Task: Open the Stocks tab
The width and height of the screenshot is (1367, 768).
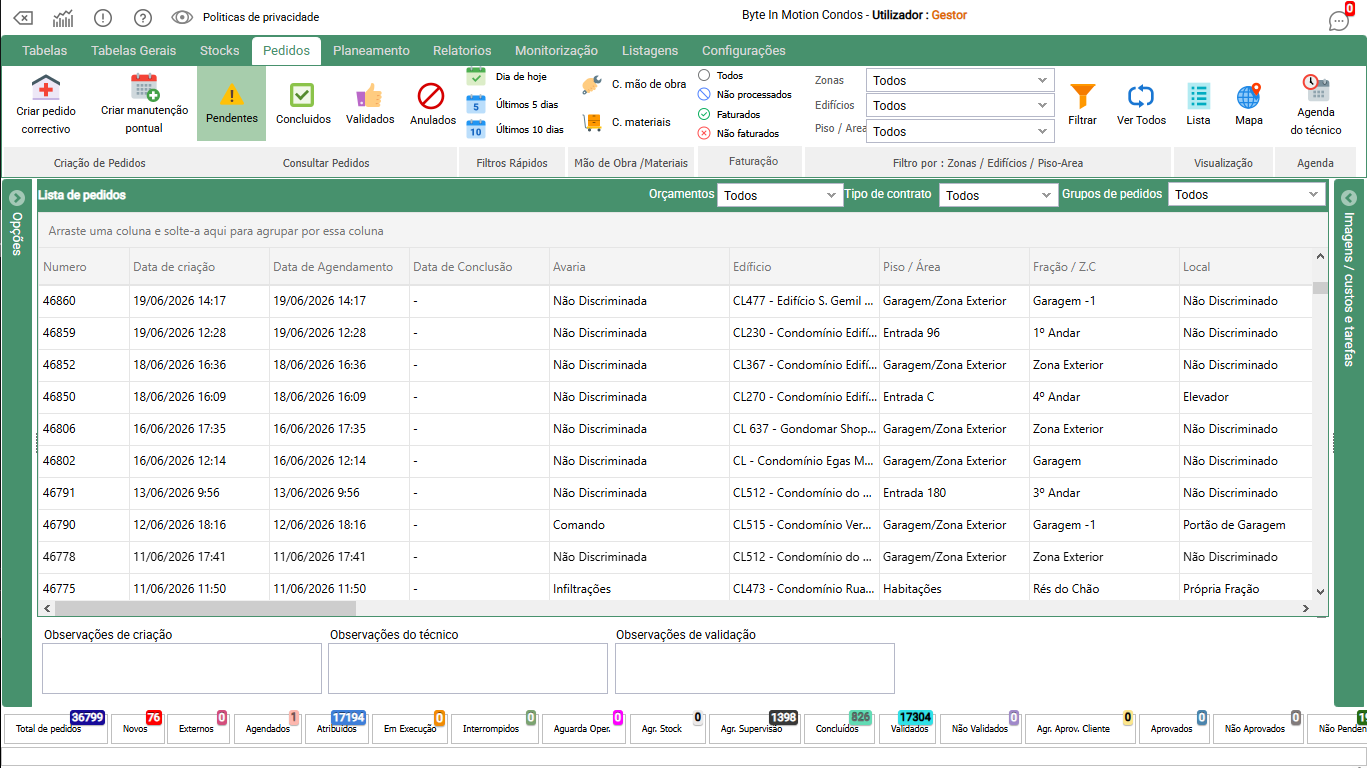Action: [220, 51]
